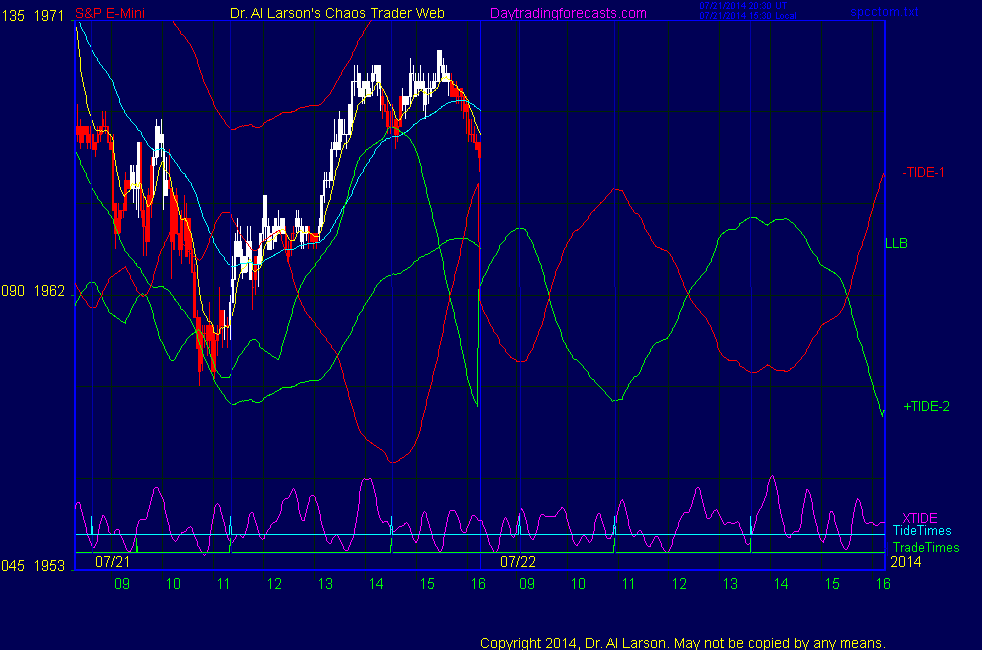
Task: Click the '090 1962' price axis label
Action: (33, 291)
